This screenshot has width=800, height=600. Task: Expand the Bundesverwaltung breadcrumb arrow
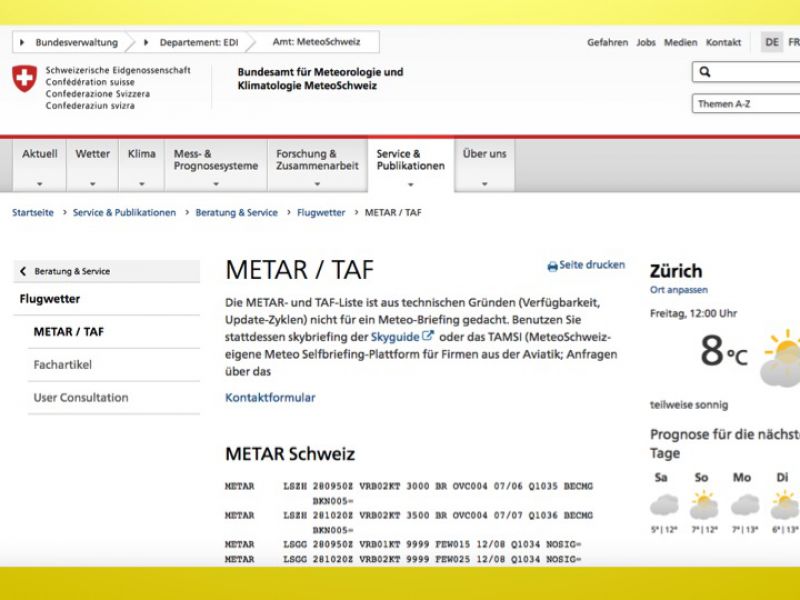[x=21, y=42]
